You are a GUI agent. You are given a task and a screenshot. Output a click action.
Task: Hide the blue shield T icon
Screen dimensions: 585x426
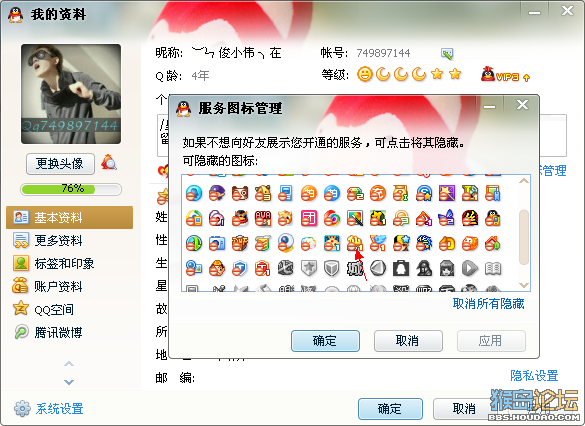click(x=240, y=268)
